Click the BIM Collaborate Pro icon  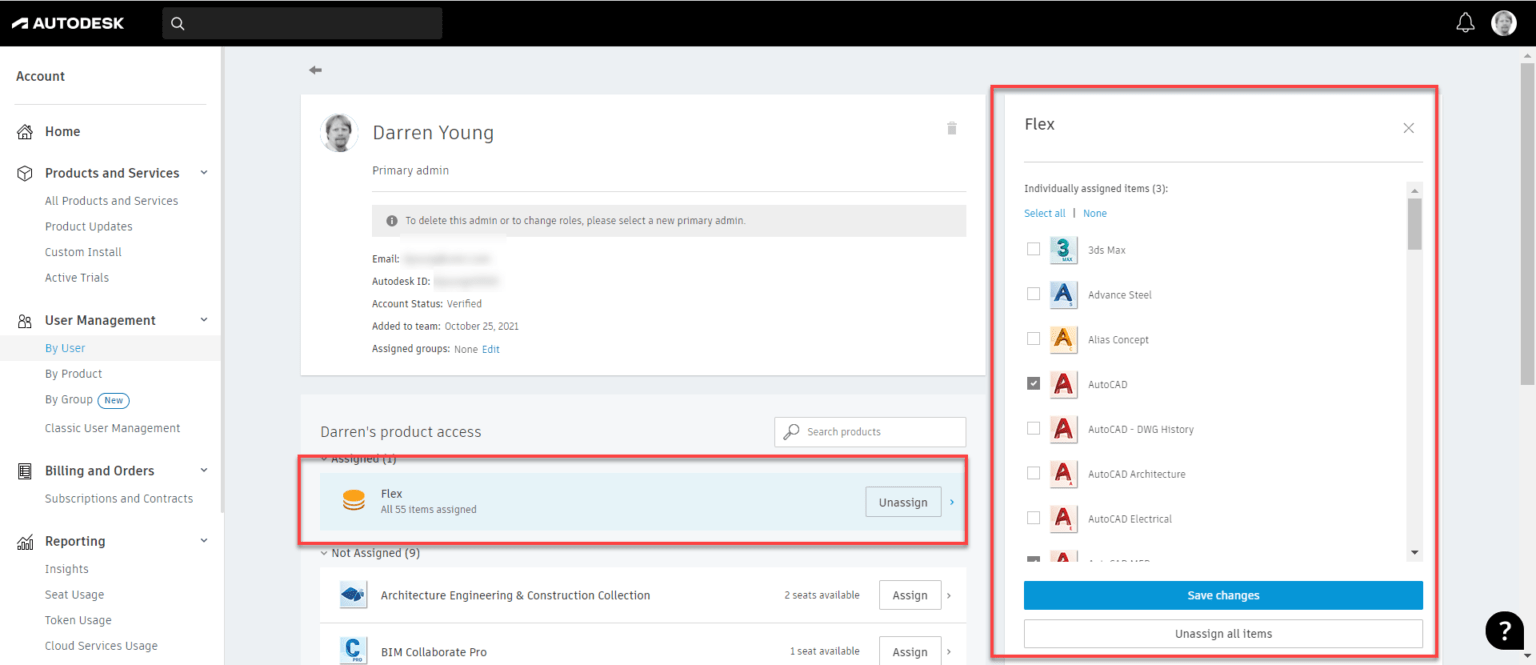[353, 650]
